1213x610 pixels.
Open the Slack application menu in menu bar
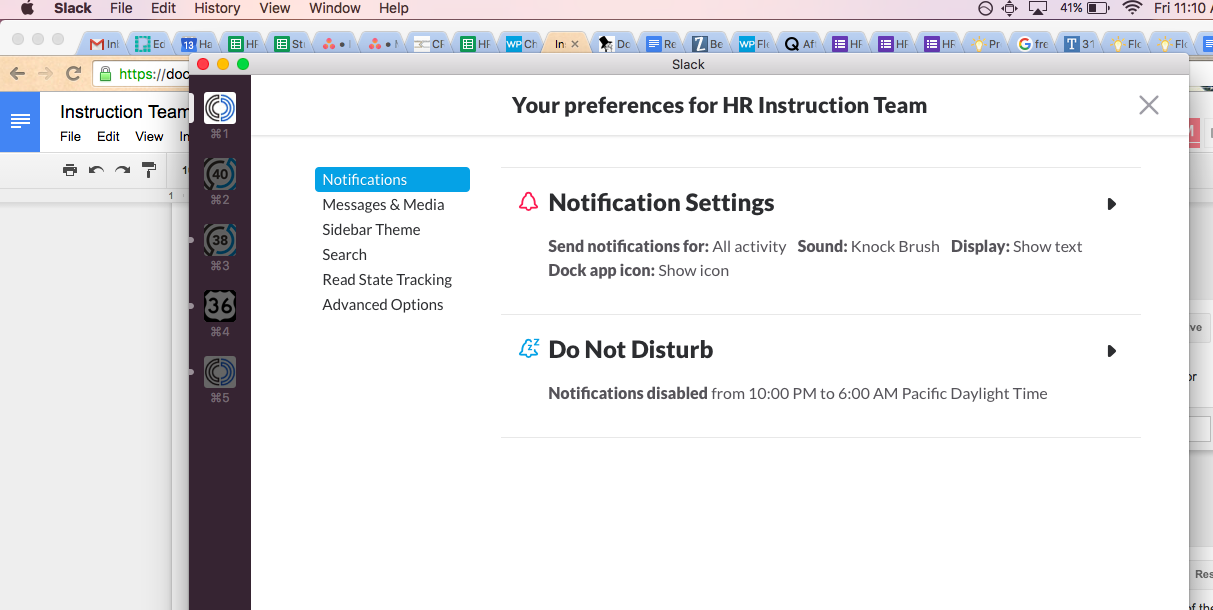73,8
